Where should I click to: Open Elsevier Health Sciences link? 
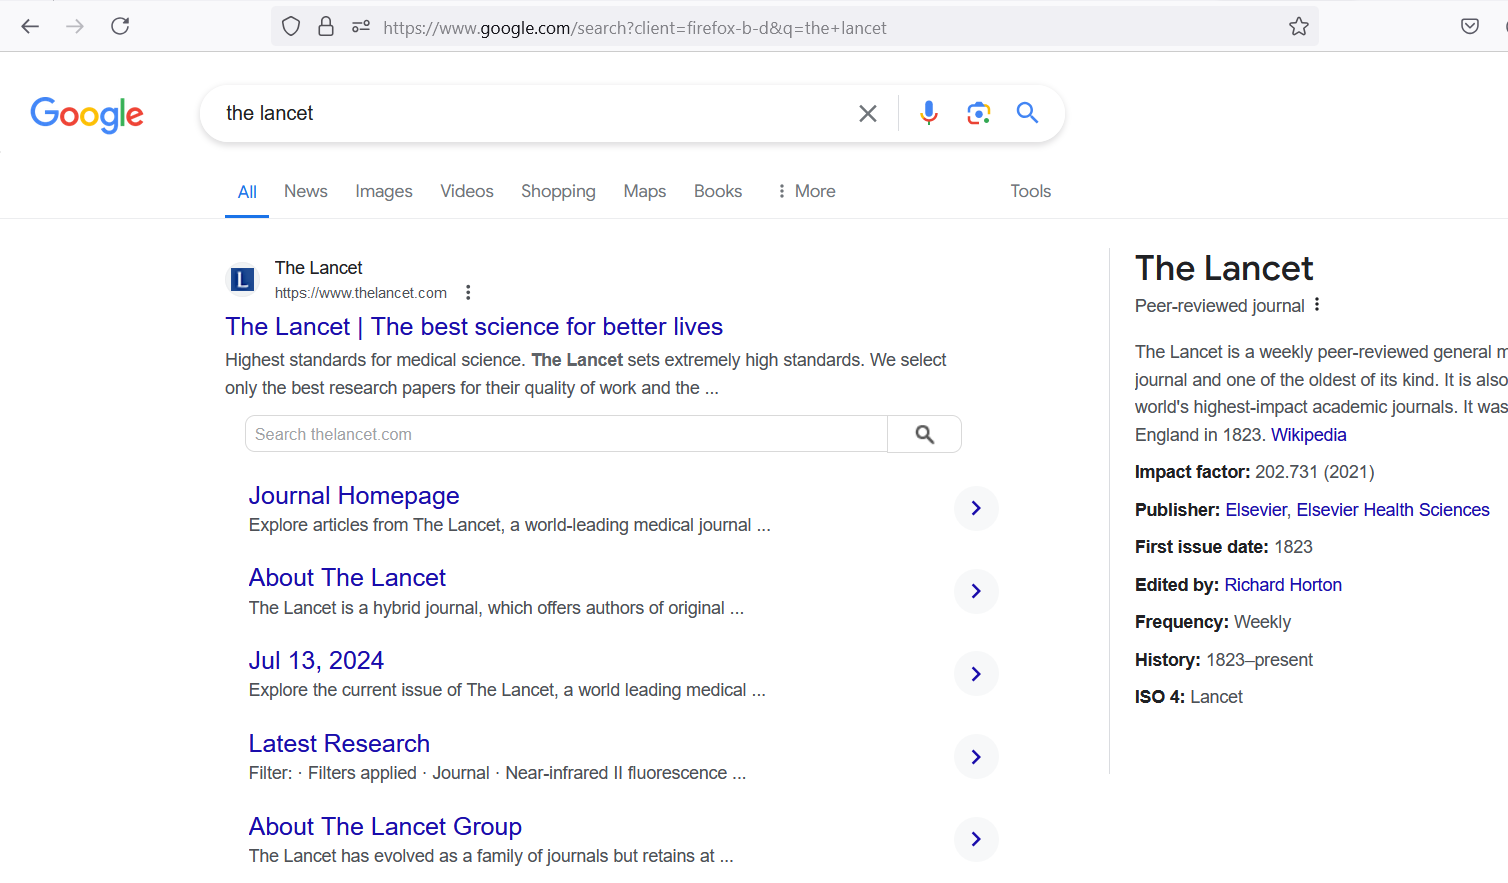(1393, 510)
